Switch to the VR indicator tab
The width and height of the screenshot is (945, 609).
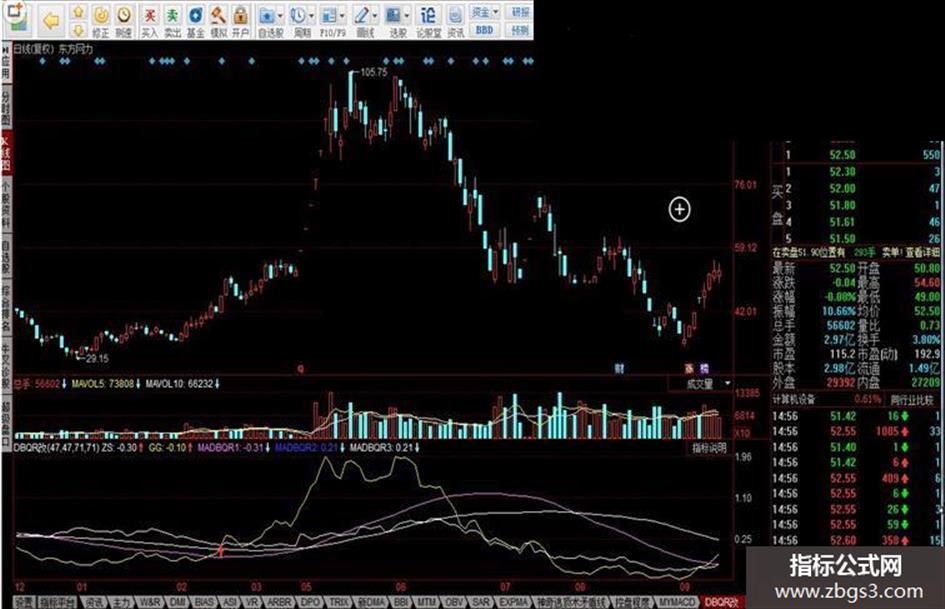pos(251,602)
